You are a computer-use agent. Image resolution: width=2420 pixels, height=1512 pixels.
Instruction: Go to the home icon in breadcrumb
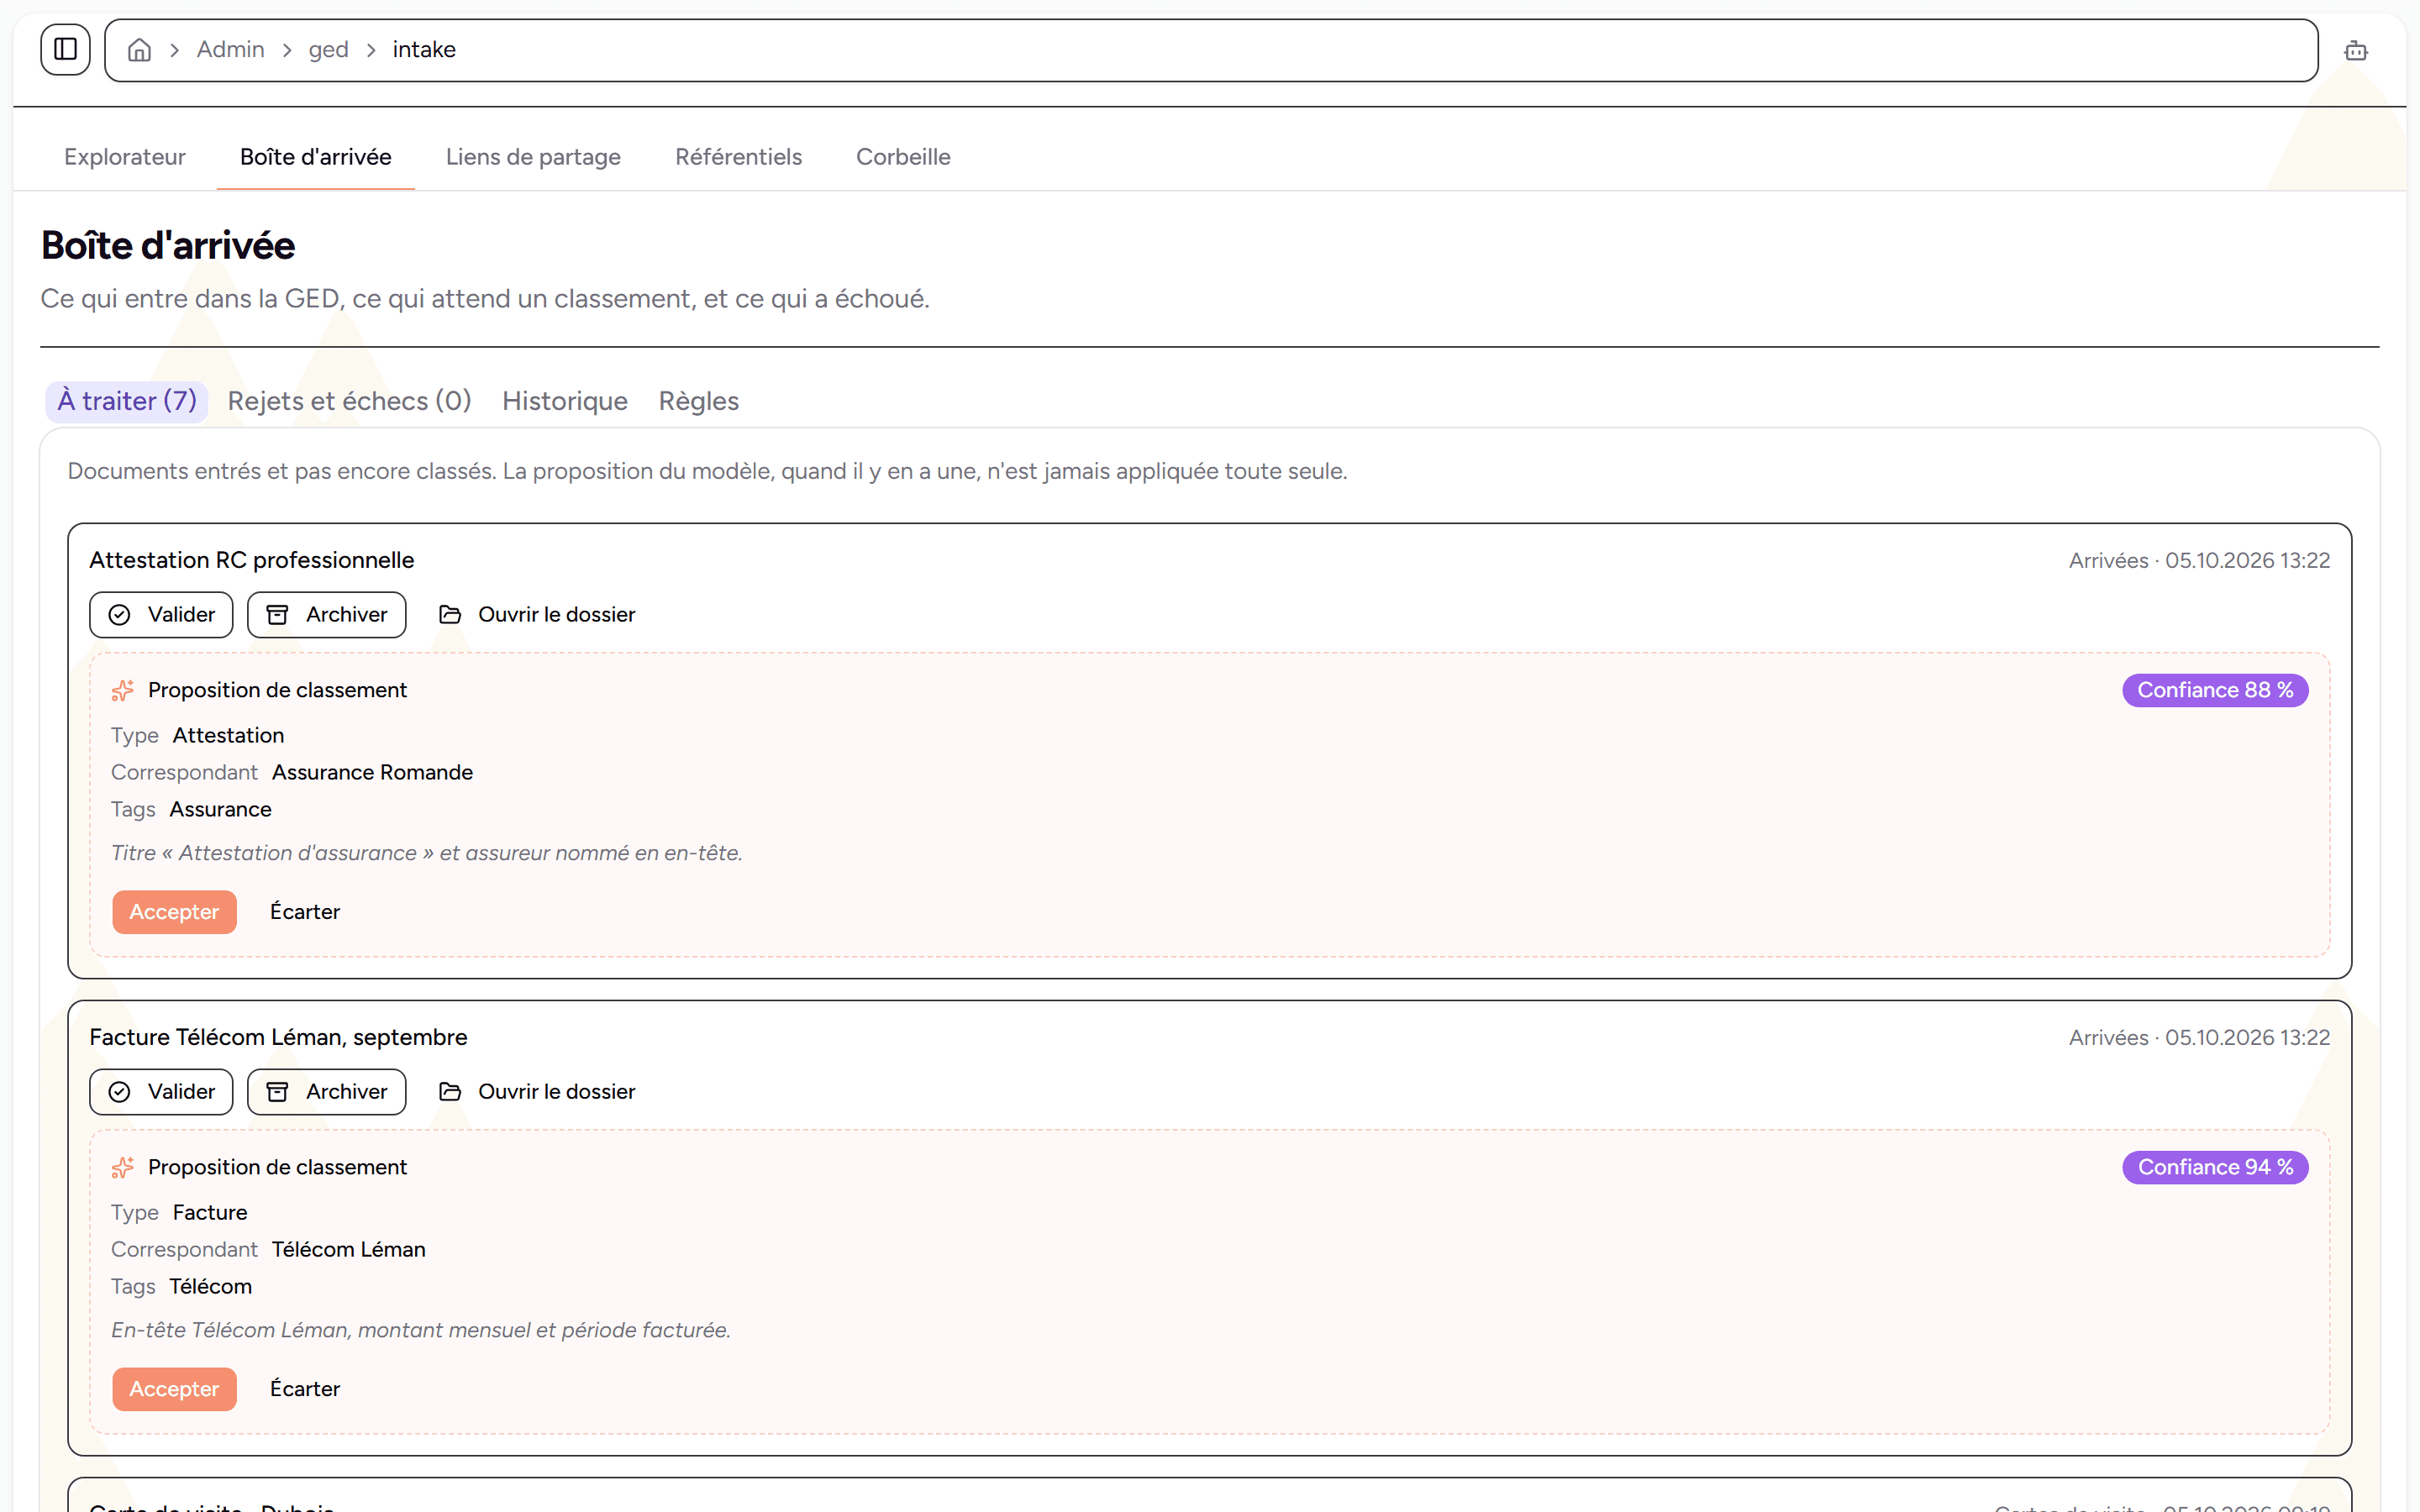140,50
